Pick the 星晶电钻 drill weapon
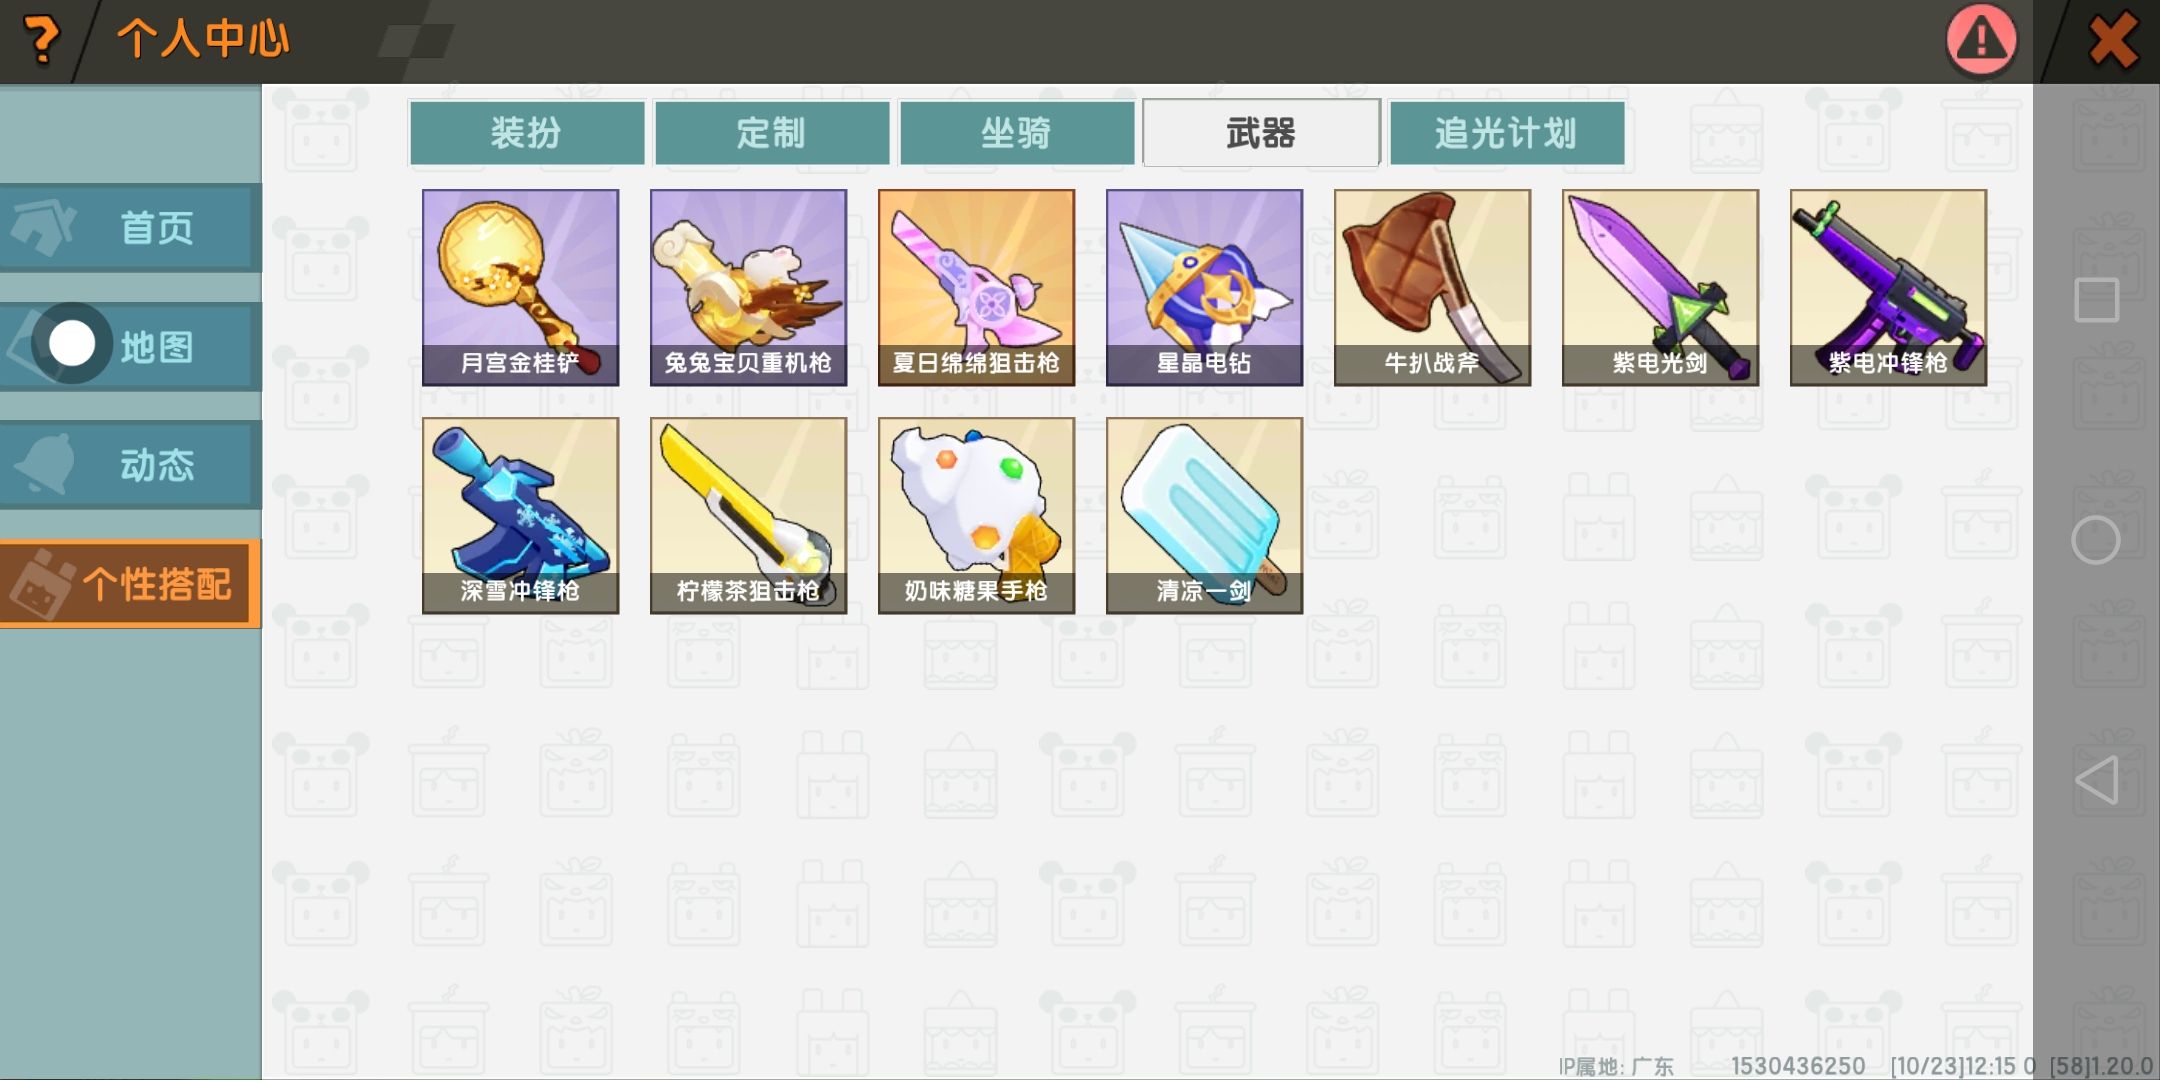This screenshot has height=1080, width=2160. coord(1204,288)
